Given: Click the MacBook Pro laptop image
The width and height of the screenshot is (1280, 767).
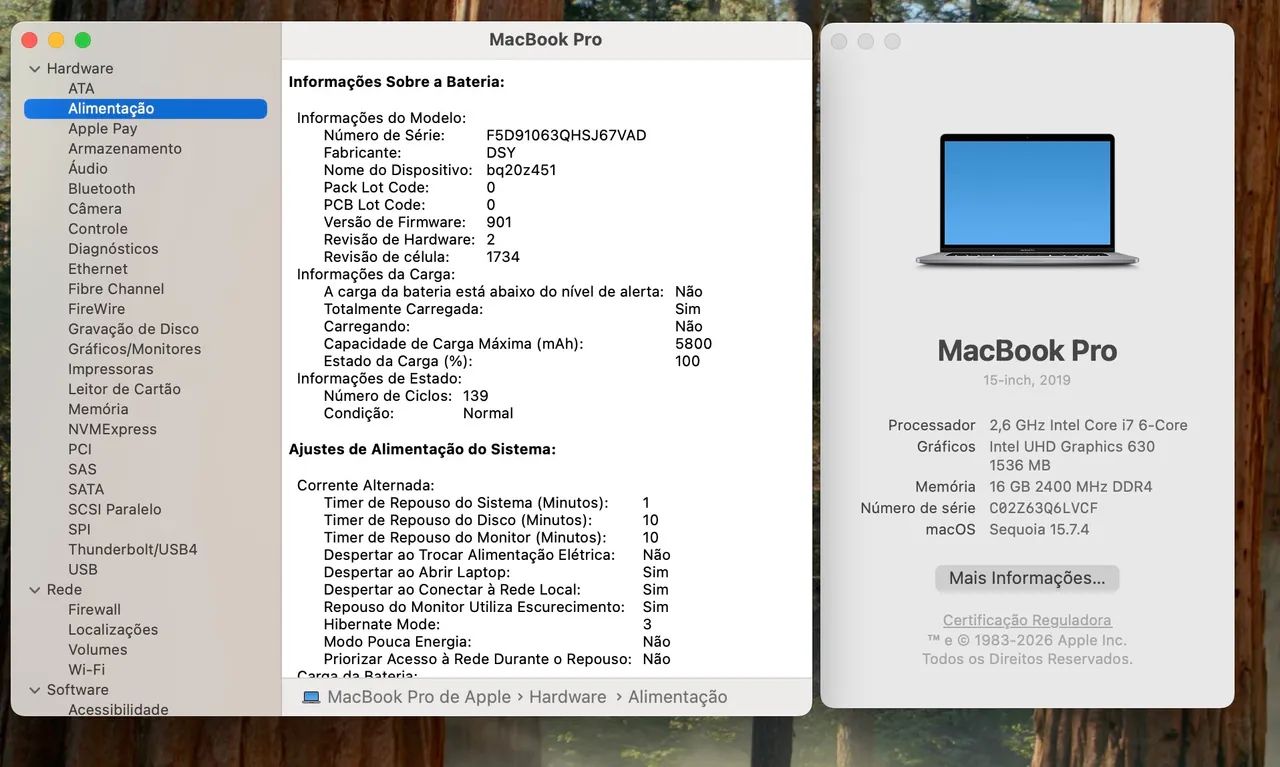Looking at the screenshot, I should coord(1026,200).
